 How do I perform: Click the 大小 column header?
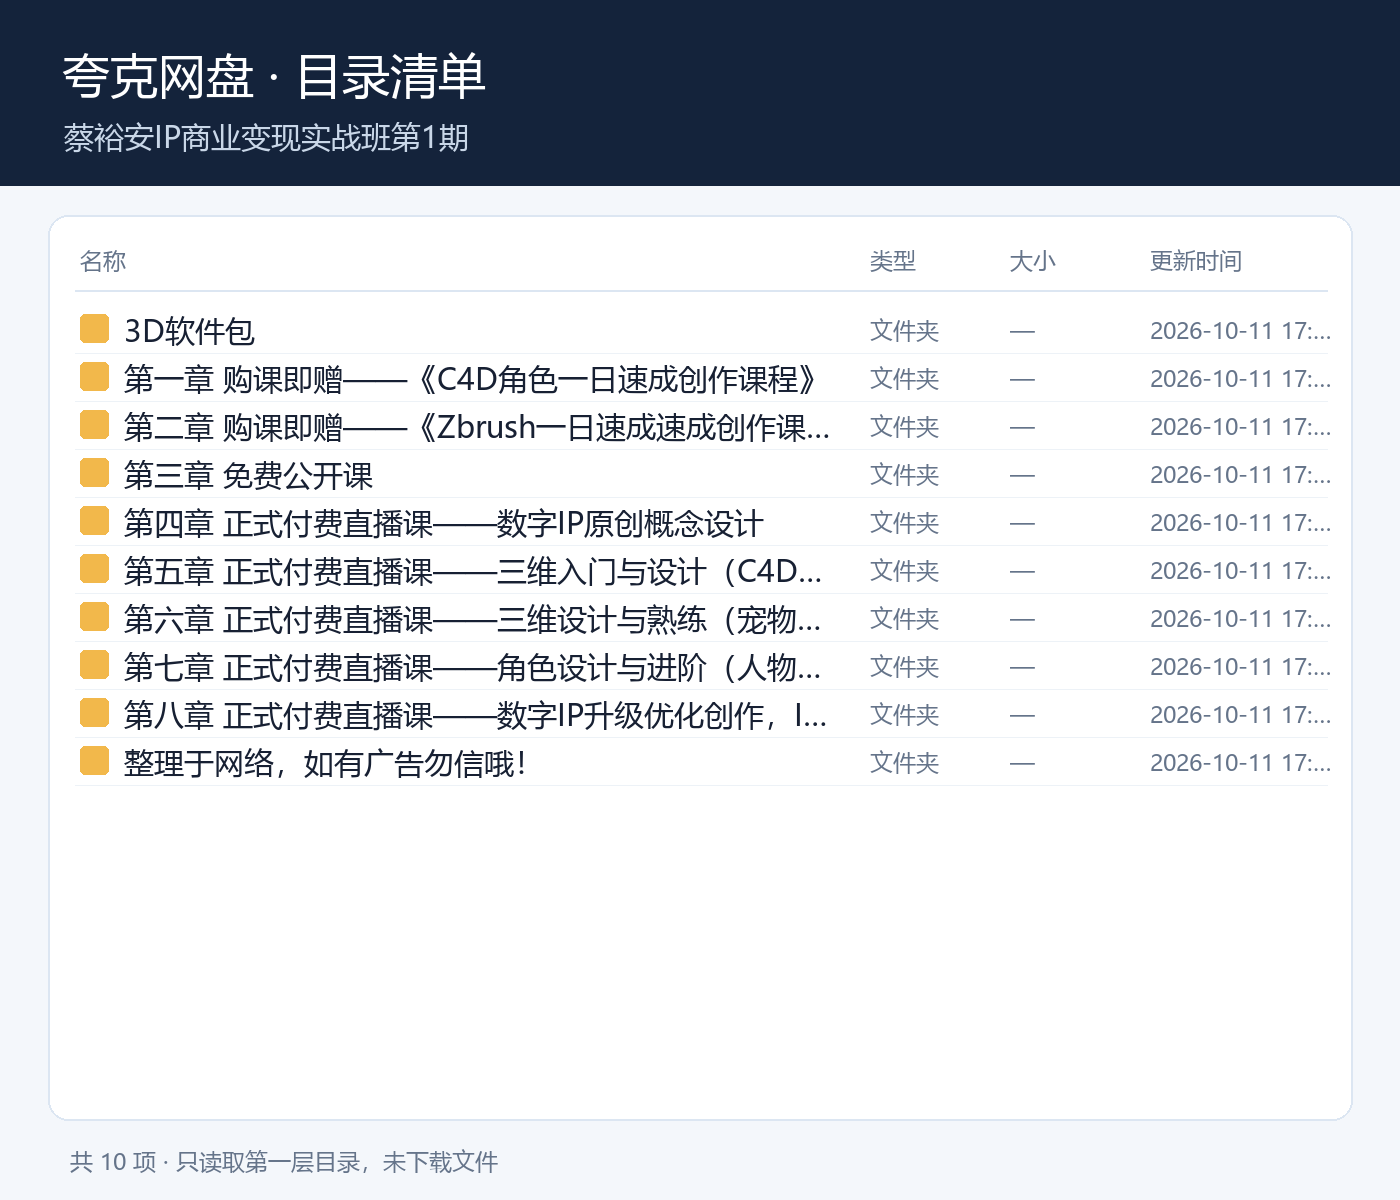pos(1033,261)
